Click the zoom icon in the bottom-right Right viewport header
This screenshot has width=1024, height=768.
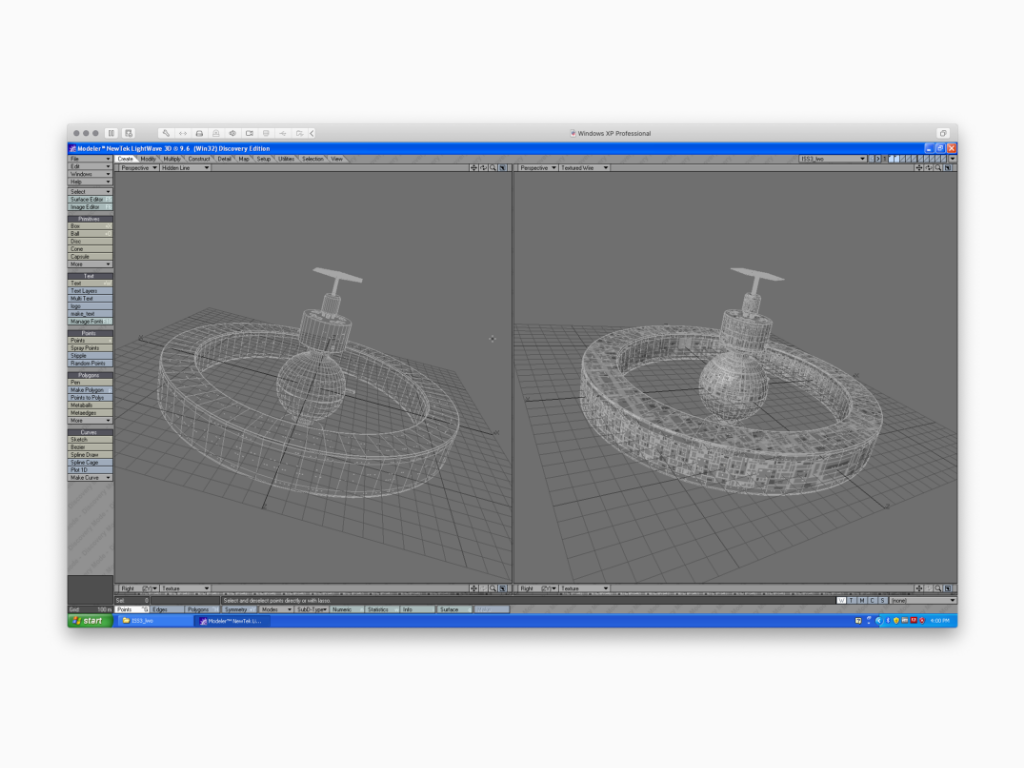point(938,588)
